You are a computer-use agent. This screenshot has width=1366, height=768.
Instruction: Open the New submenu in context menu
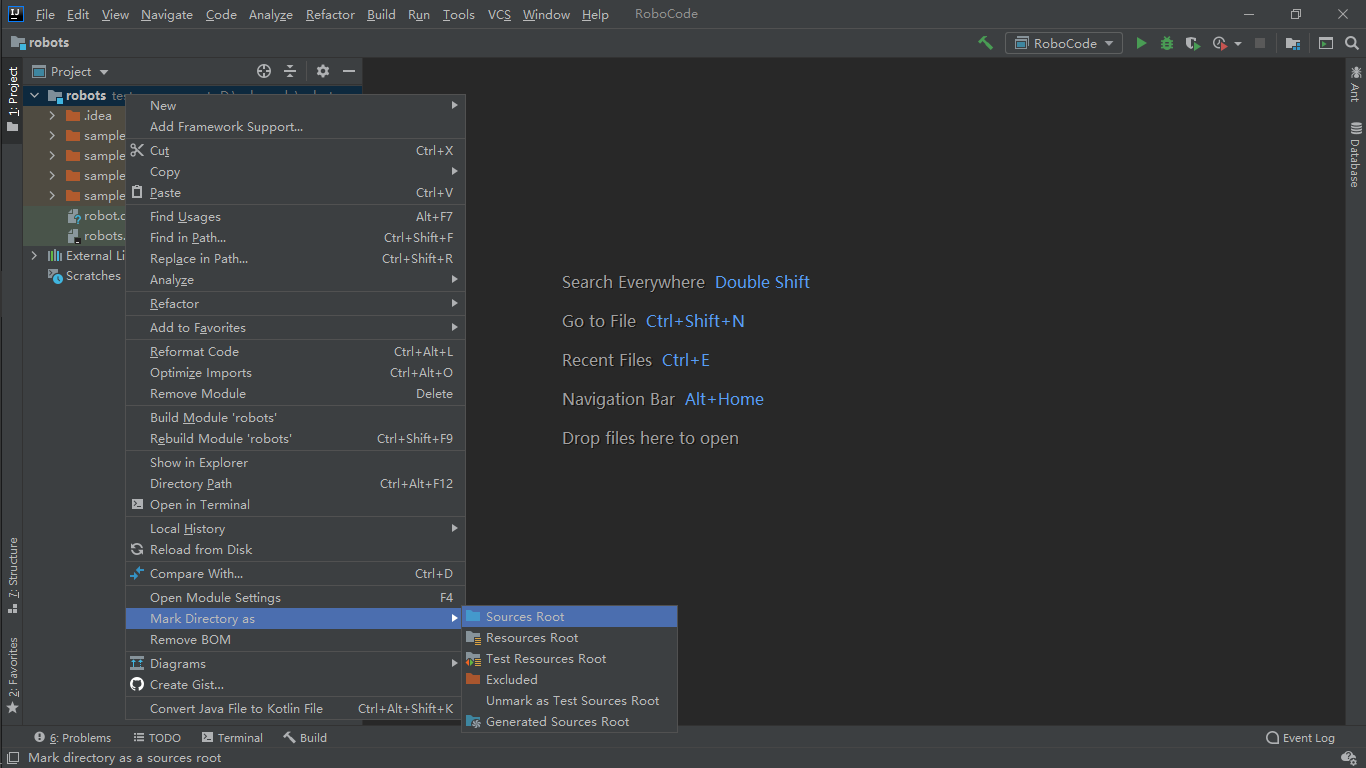(x=295, y=106)
